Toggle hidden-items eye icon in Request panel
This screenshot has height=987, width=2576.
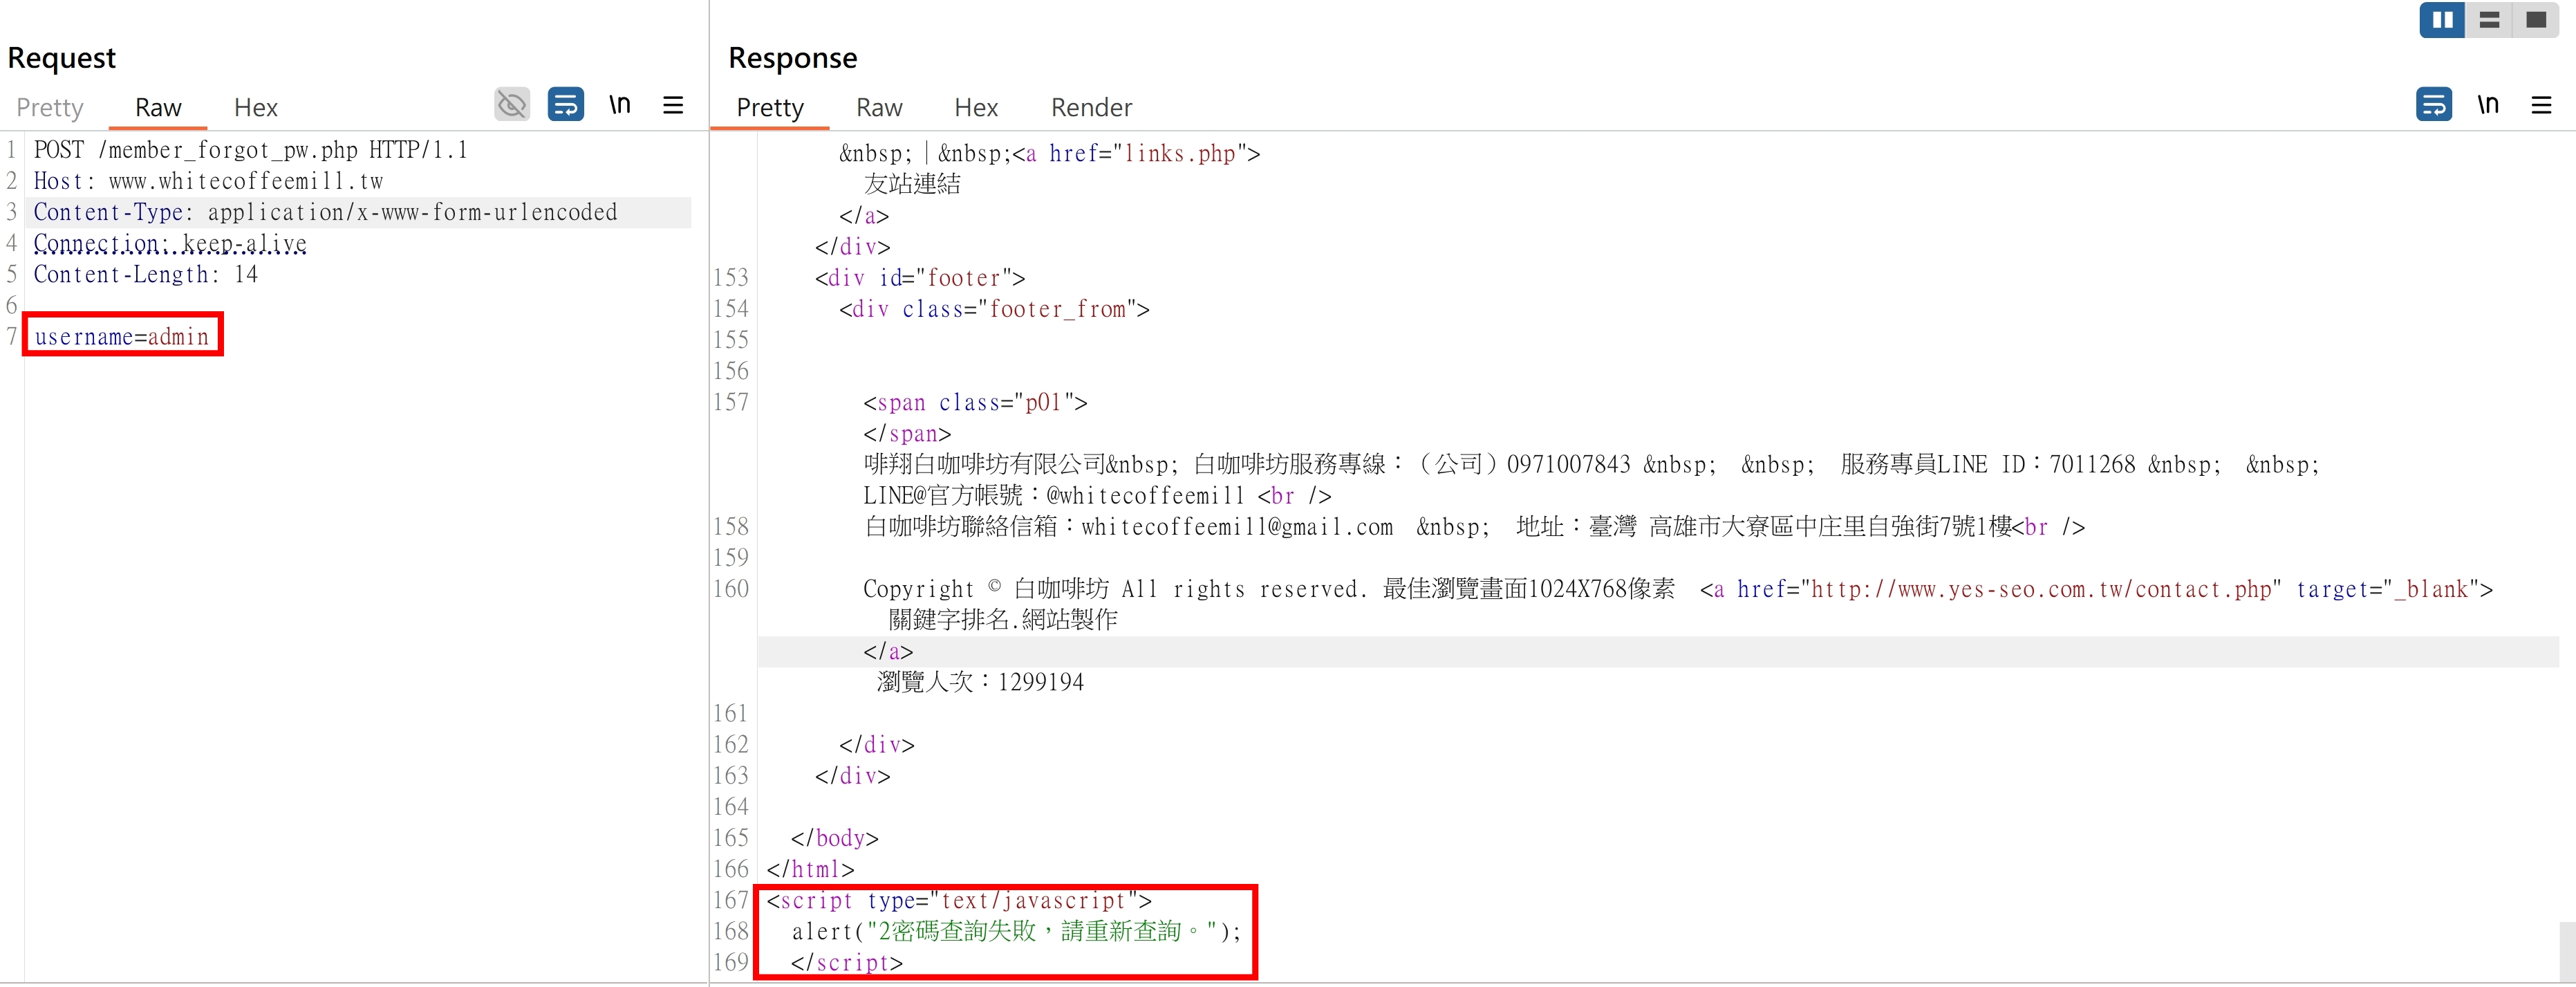coord(512,105)
